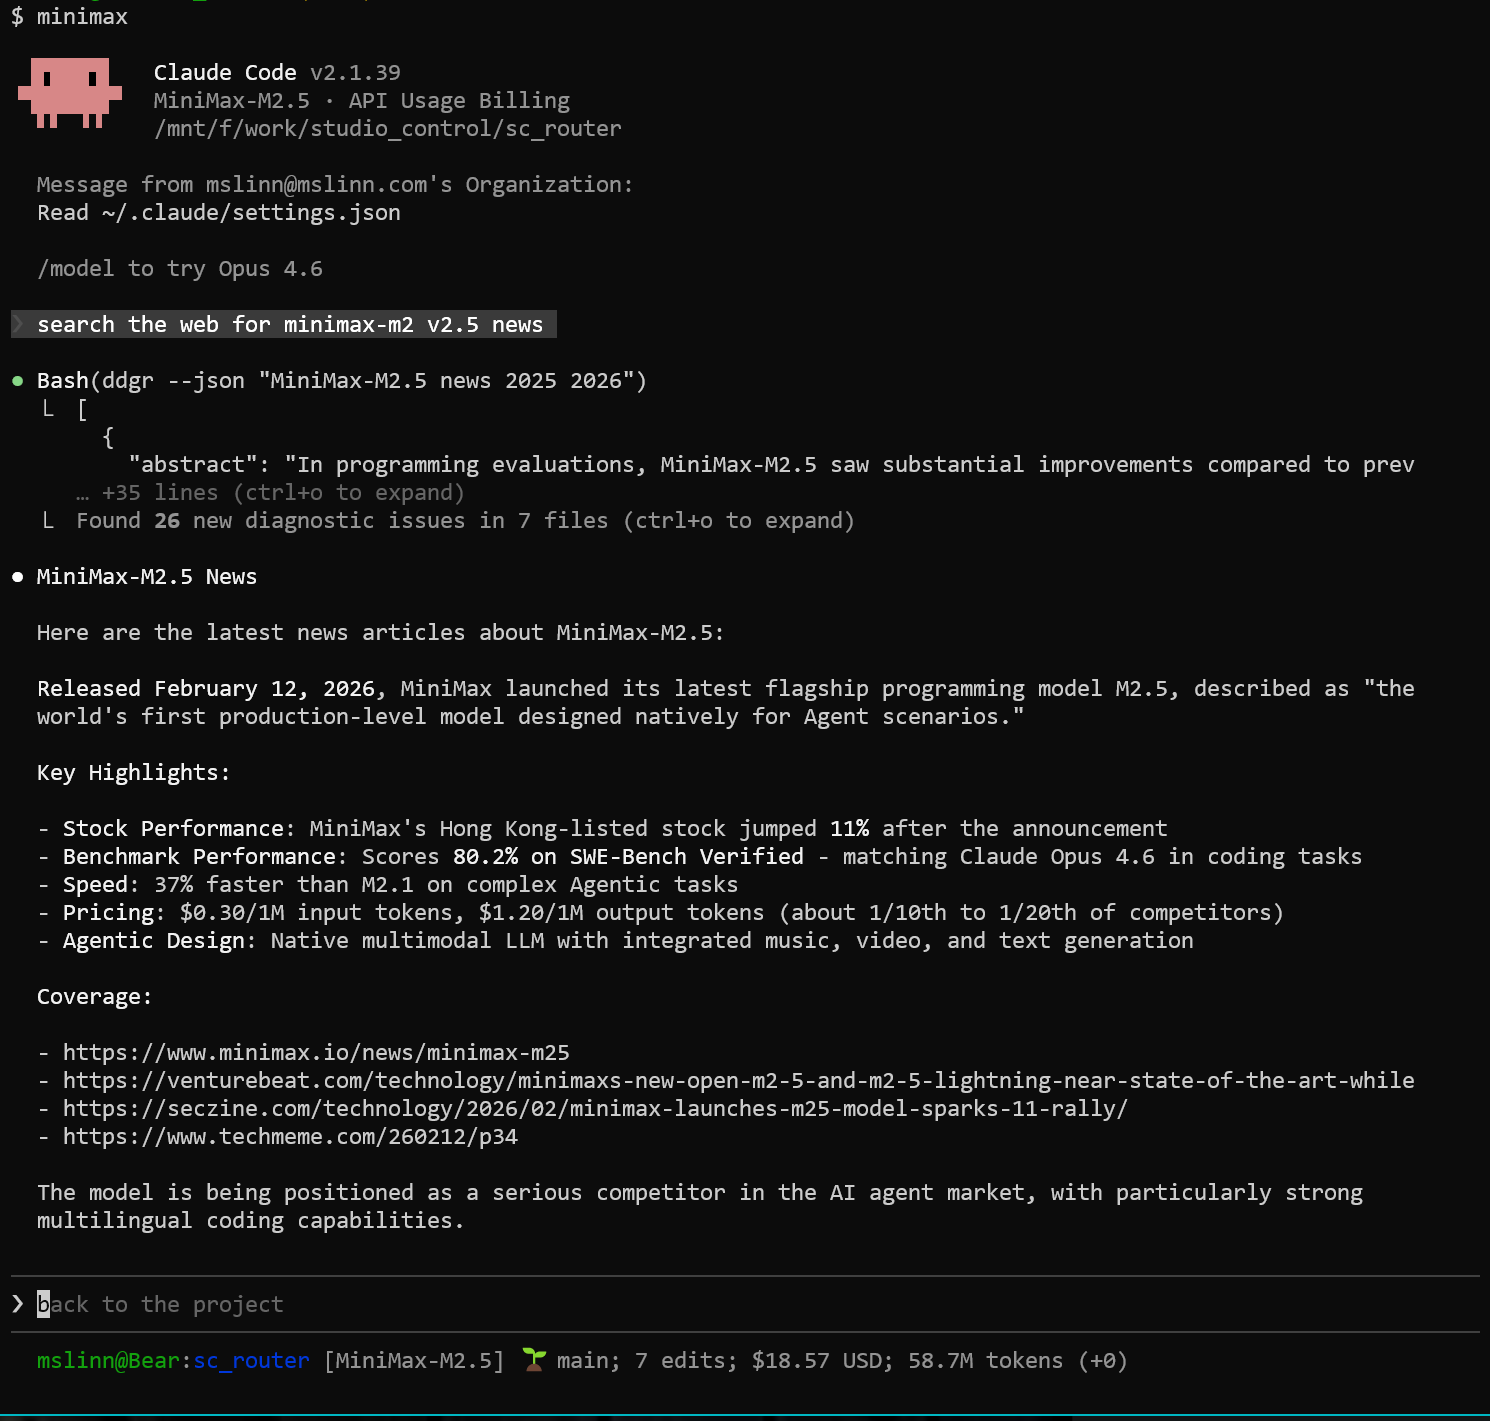Click the 'mslinn@Bear' user host label

pyautogui.click(x=108, y=1361)
